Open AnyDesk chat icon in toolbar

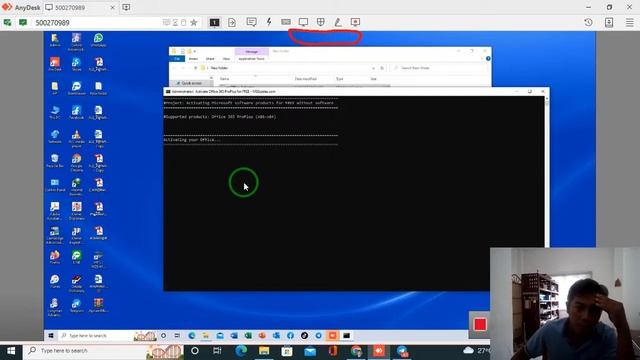point(251,22)
